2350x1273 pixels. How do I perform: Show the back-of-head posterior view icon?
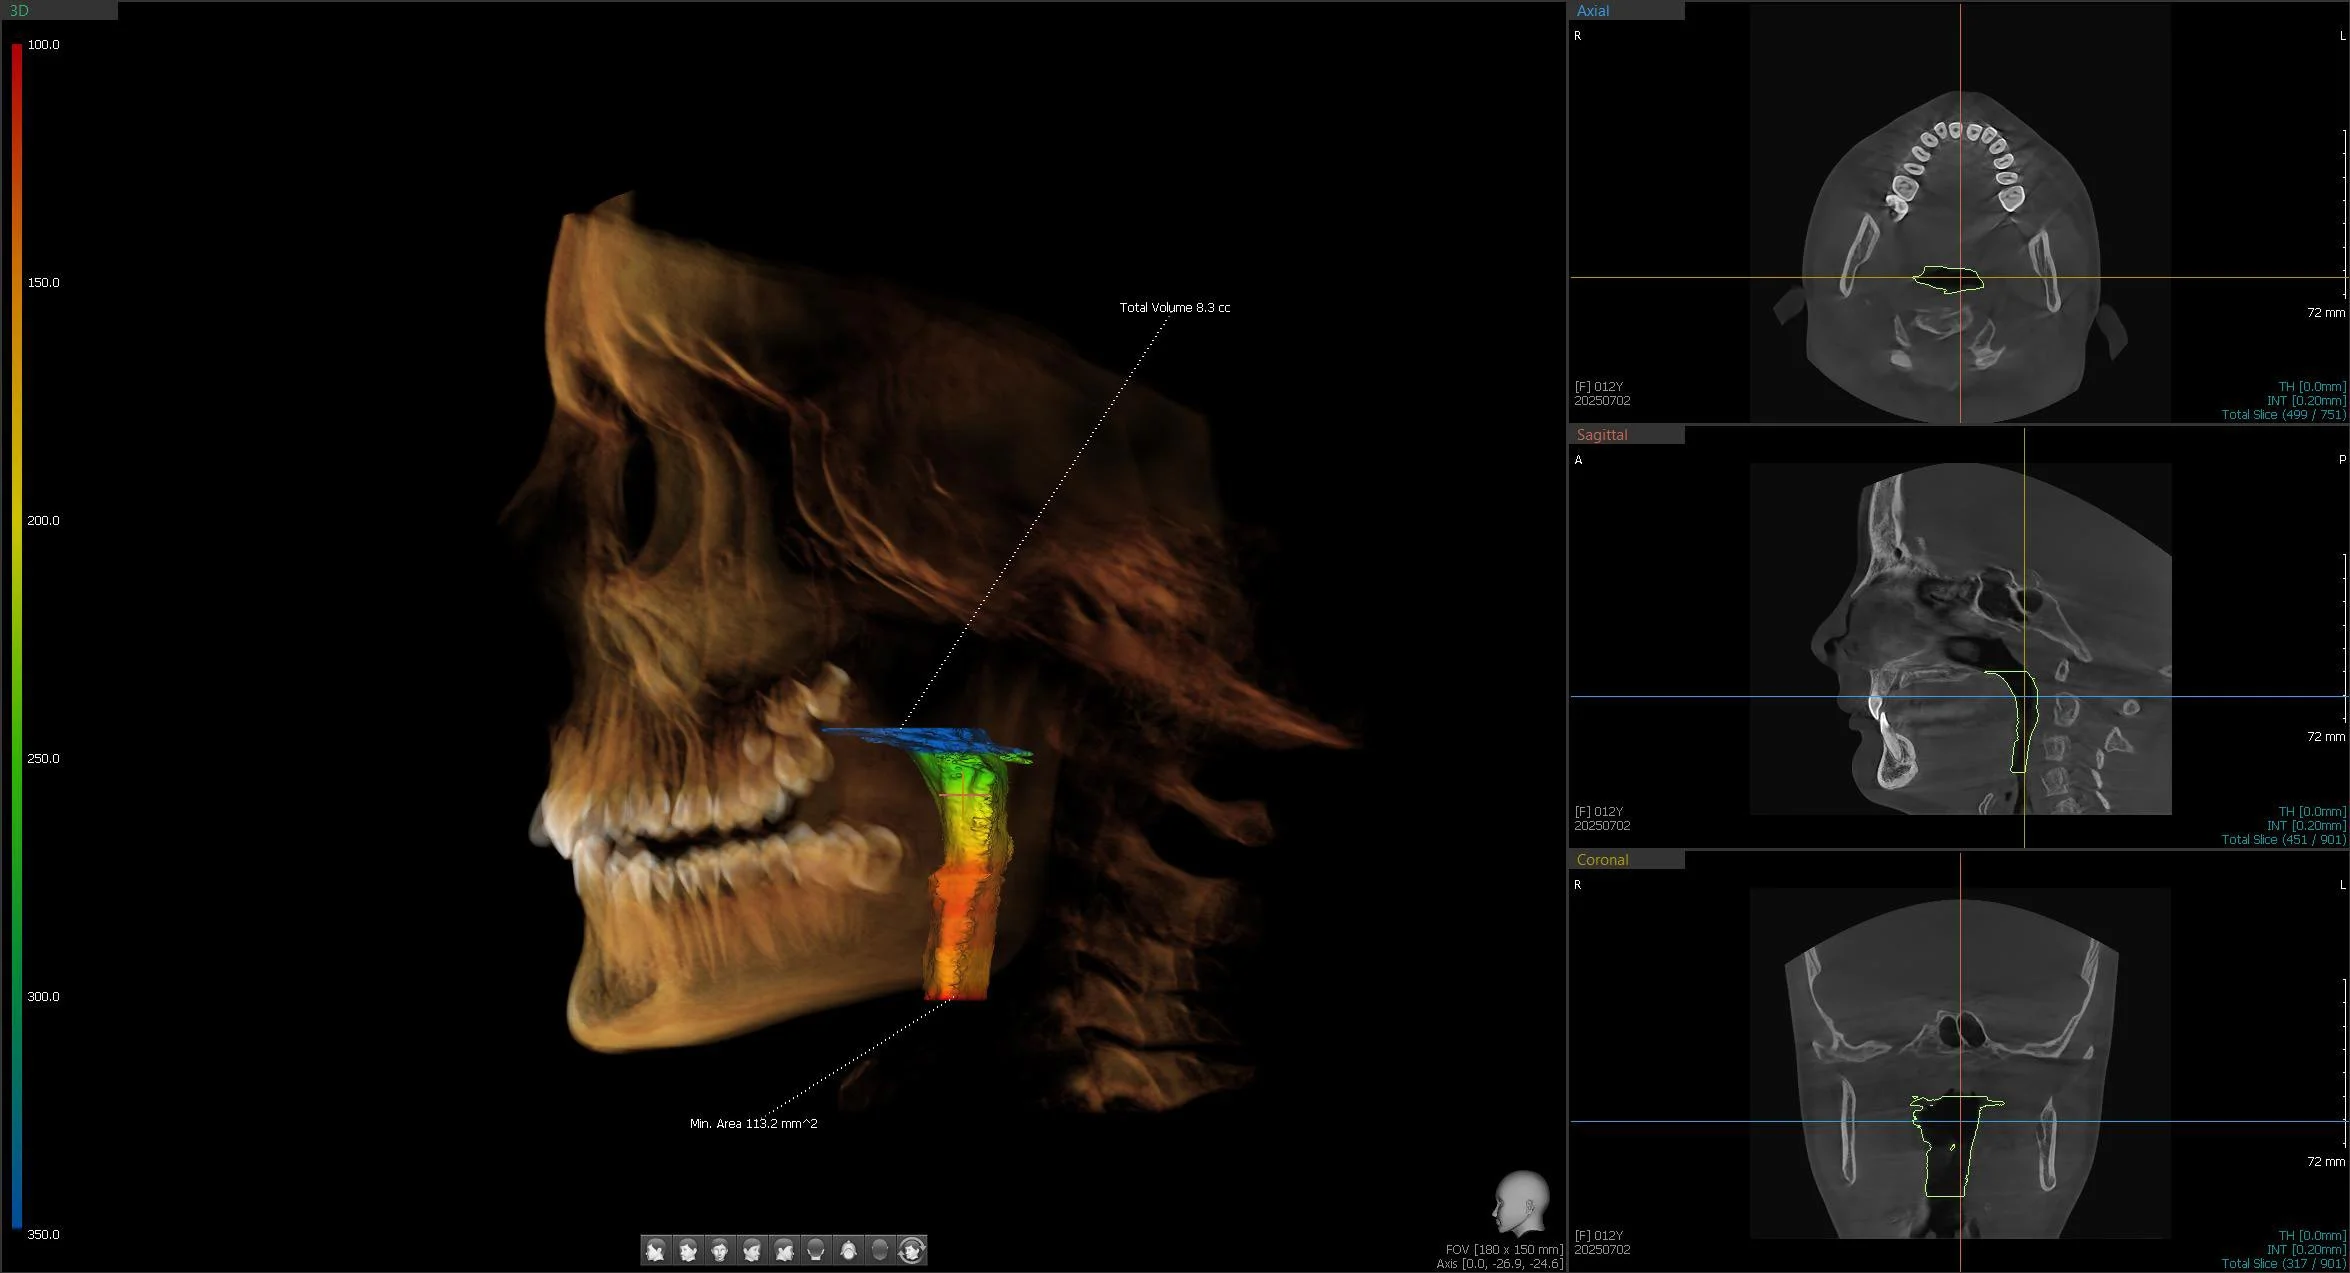point(816,1250)
